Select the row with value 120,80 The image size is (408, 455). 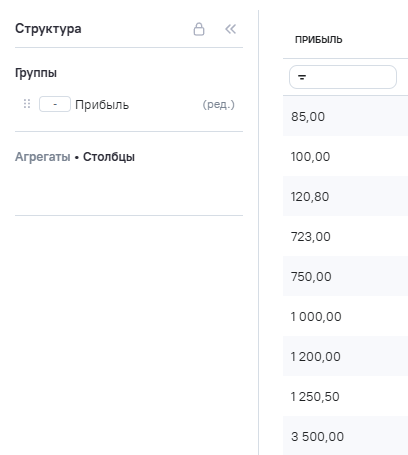point(345,196)
